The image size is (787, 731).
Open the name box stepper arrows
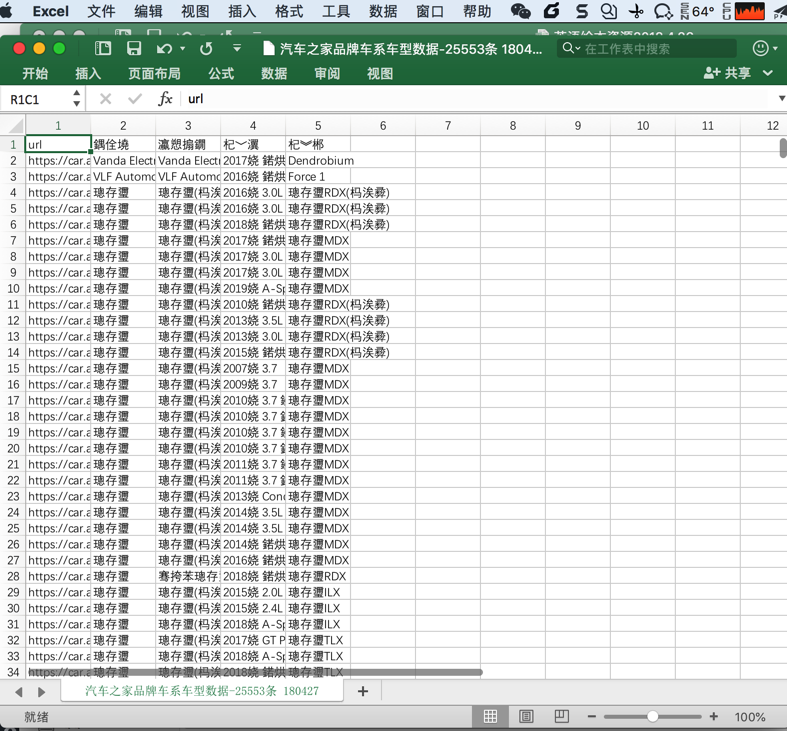click(x=76, y=98)
